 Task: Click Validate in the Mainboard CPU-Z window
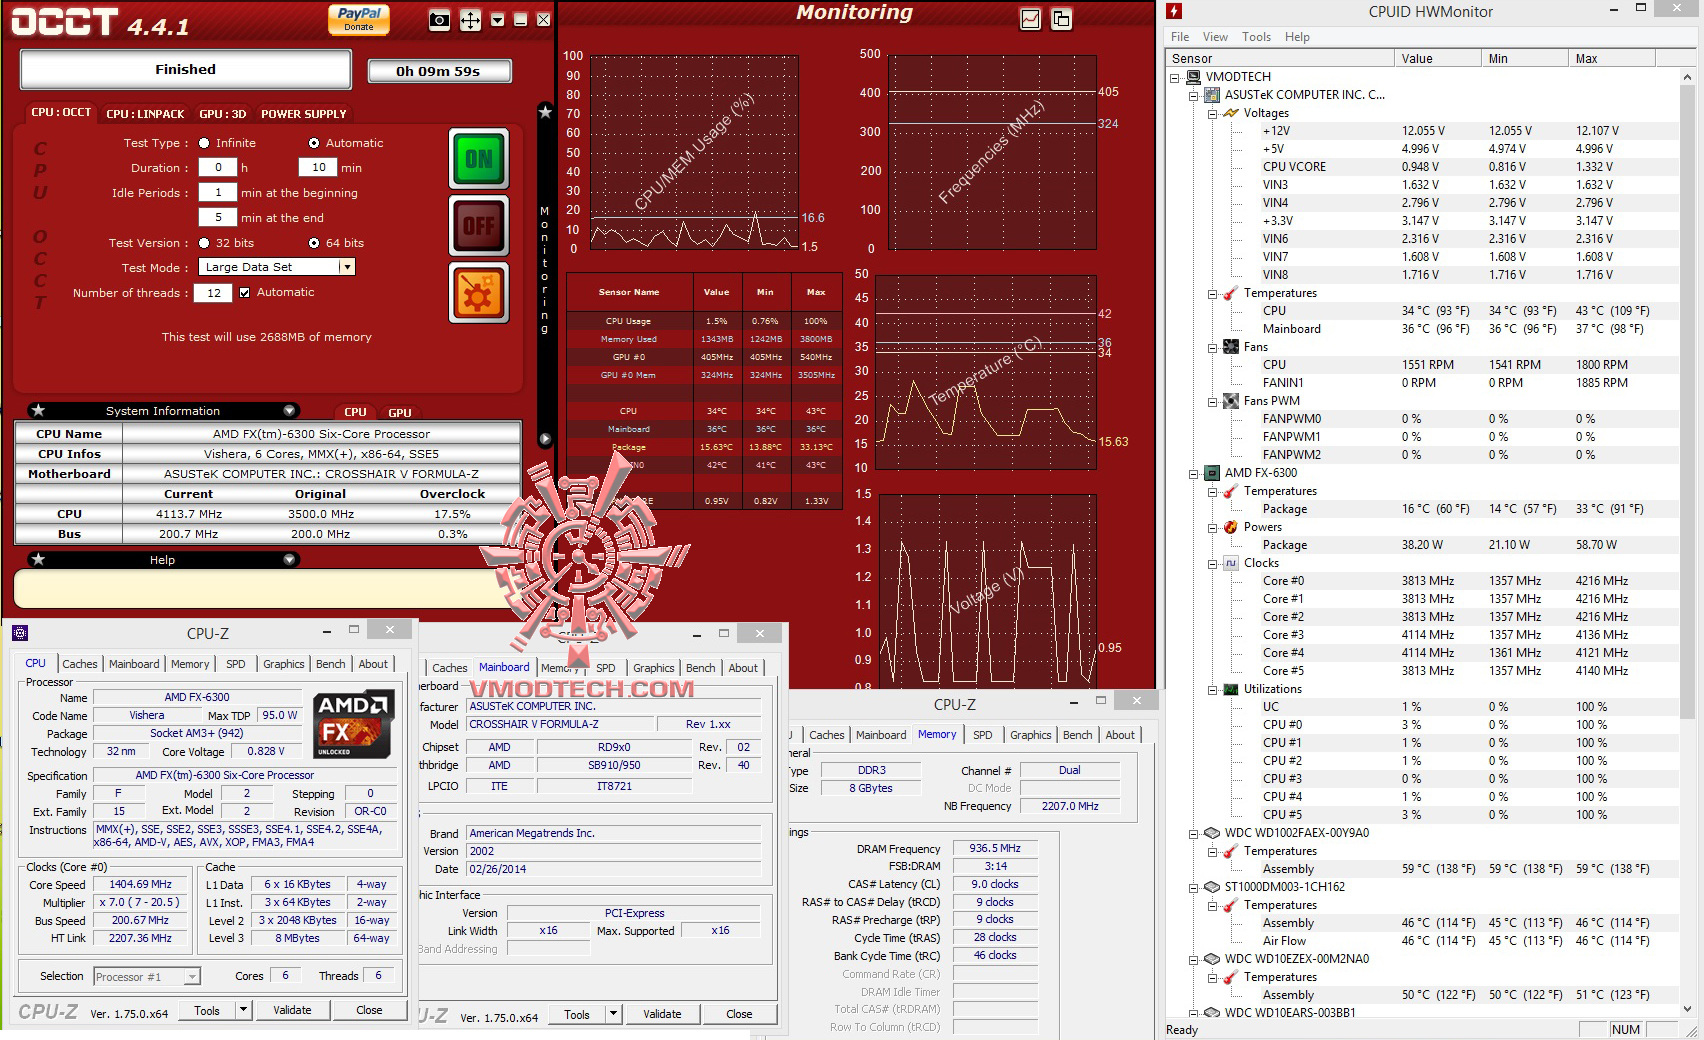point(662,1014)
